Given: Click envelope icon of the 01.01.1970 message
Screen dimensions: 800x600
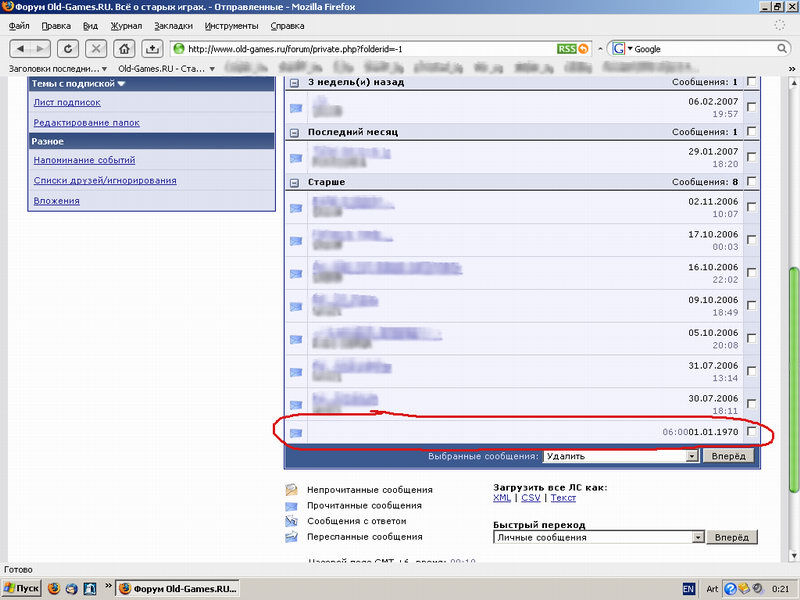Looking at the screenshot, I should pyautogui.click(x=296, y=432).
